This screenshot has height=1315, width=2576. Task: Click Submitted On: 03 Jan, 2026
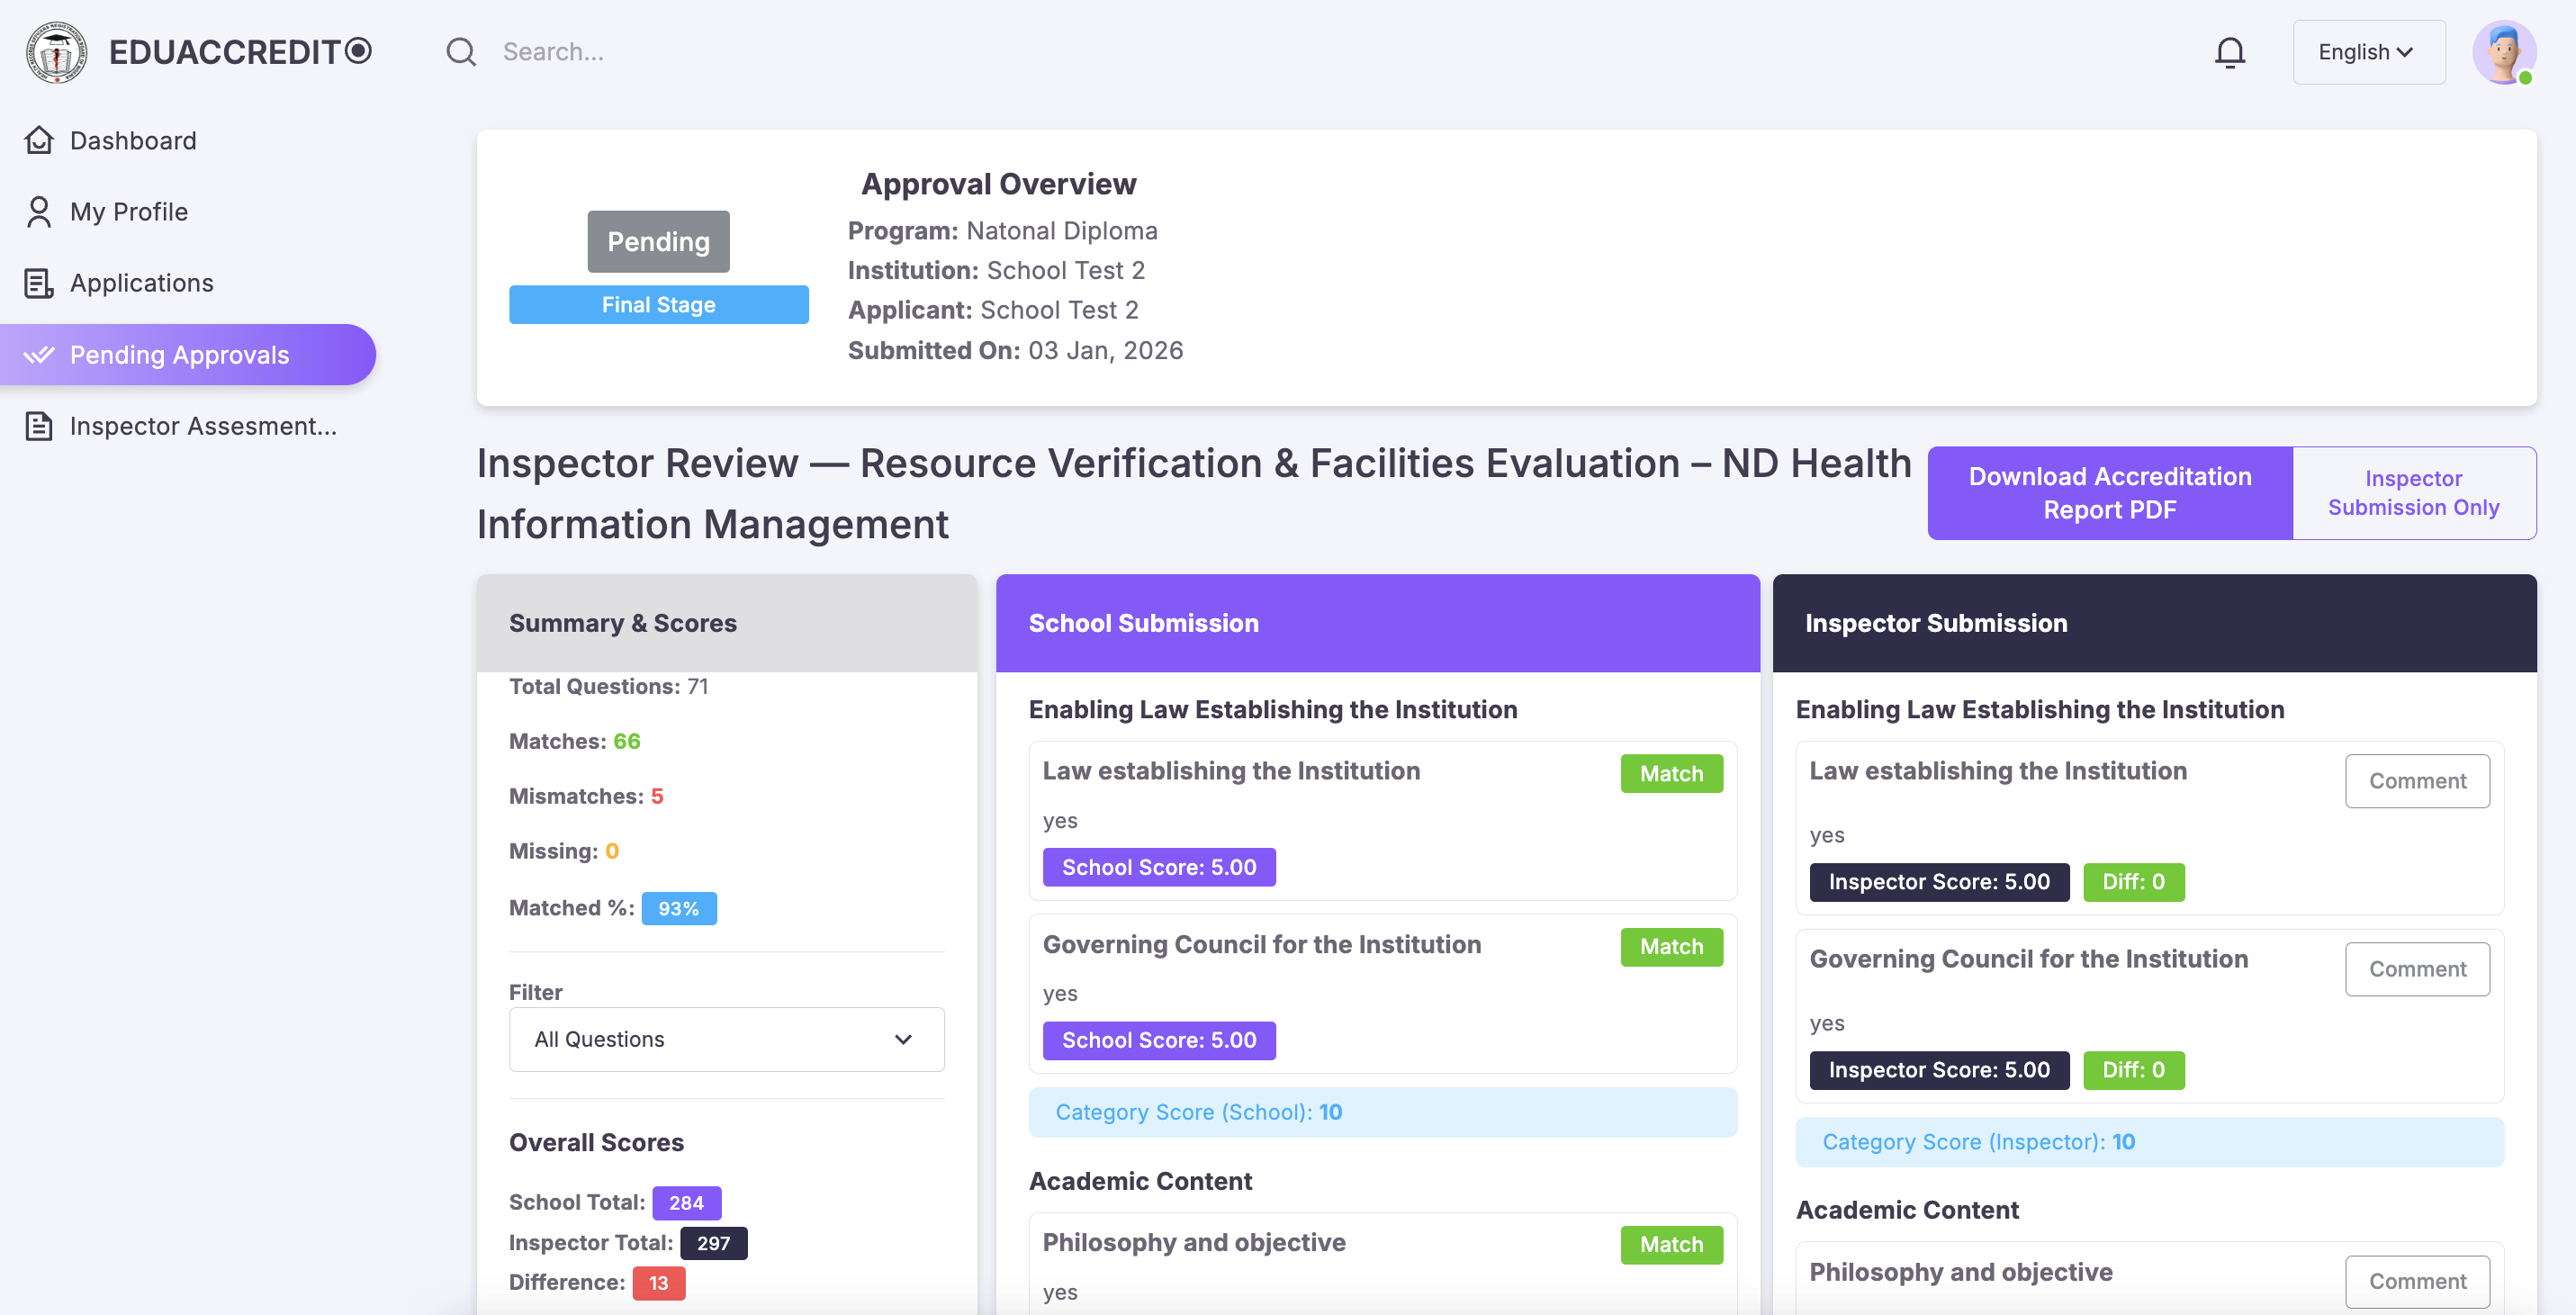click(x=1015, y=351)
